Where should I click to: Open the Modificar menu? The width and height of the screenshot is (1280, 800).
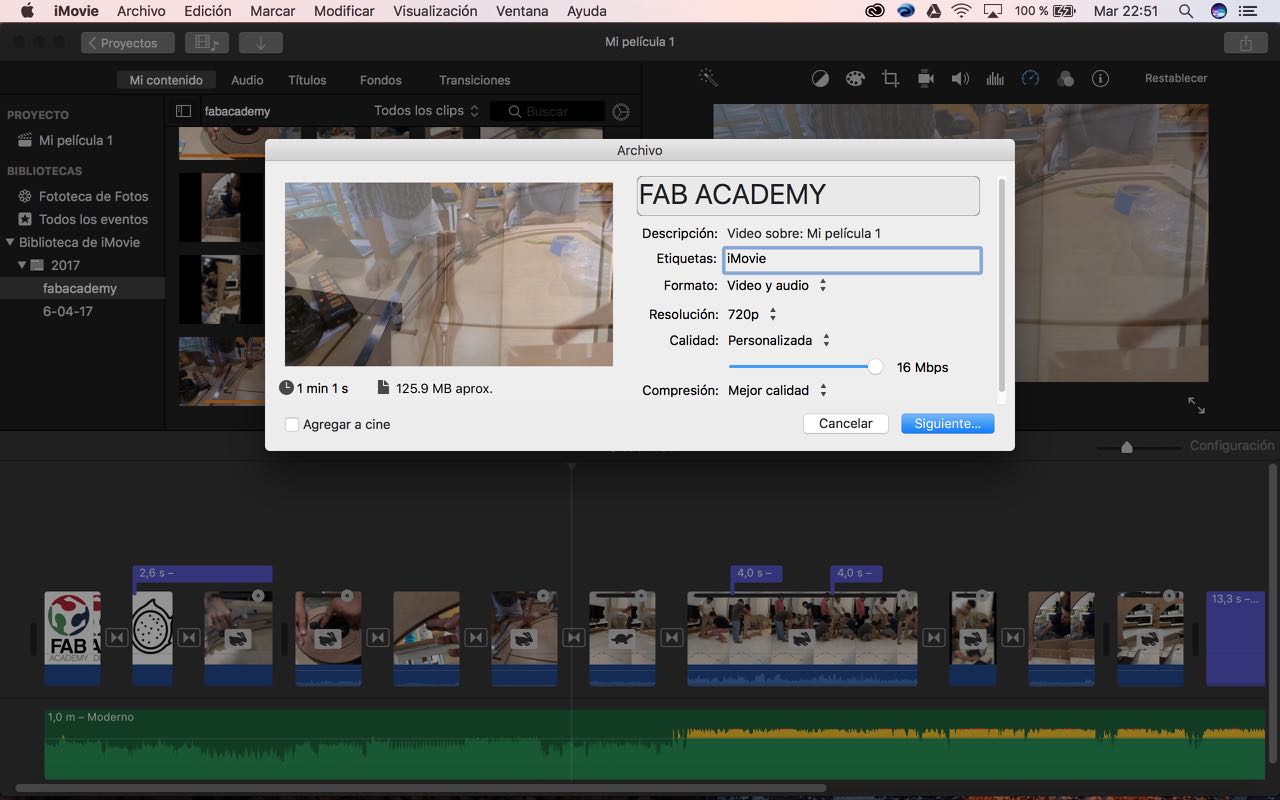tap(344, 11)
